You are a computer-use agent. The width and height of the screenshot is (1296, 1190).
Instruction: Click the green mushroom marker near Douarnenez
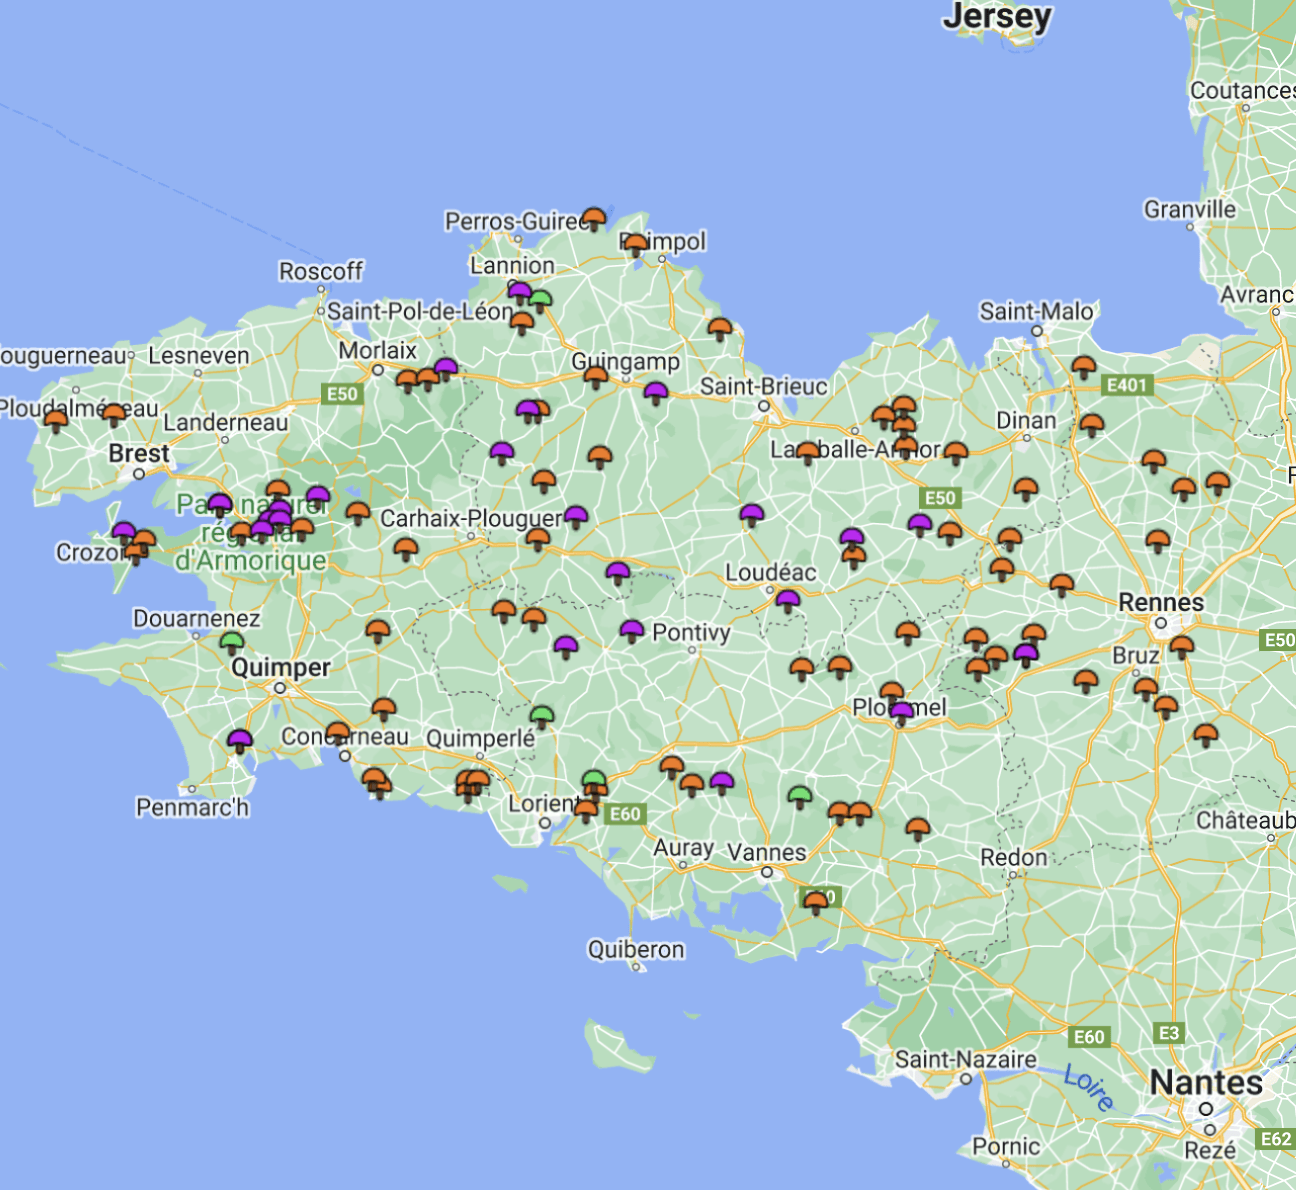(232, 642)
